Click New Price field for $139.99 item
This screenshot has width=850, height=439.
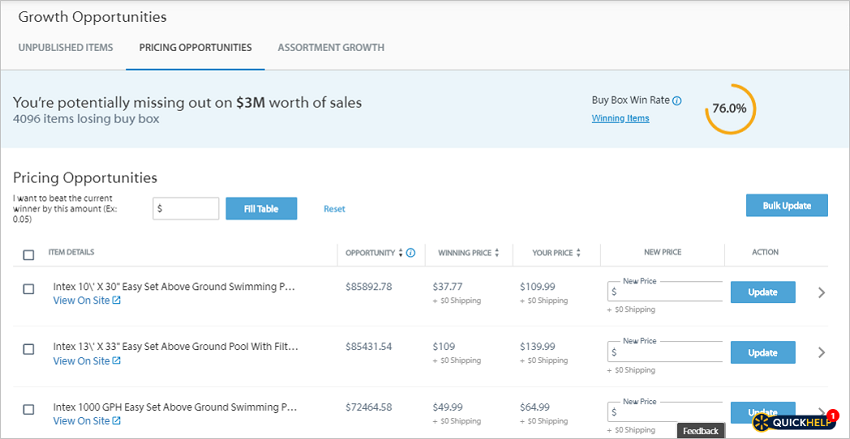665,352
